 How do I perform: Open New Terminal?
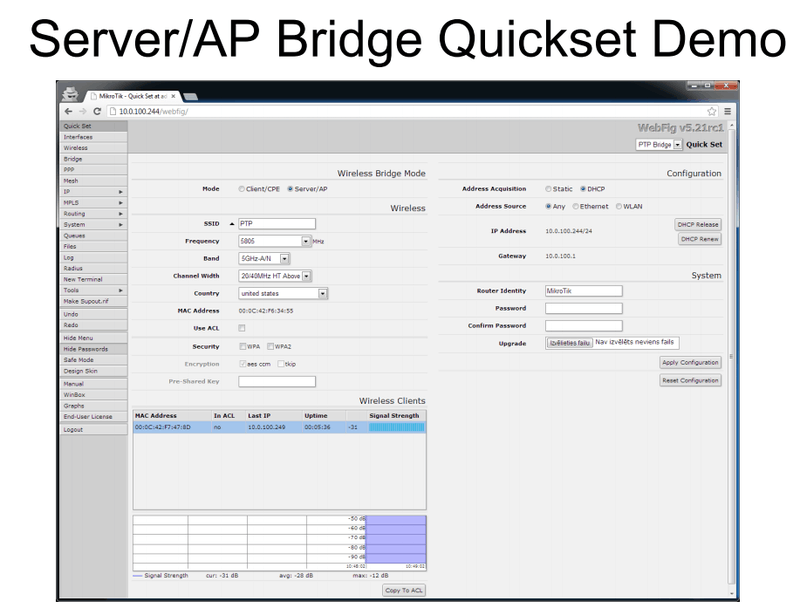(93, 280)
